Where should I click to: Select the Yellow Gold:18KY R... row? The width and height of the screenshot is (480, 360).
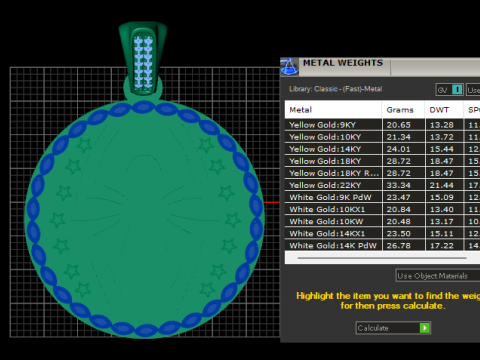382,173
